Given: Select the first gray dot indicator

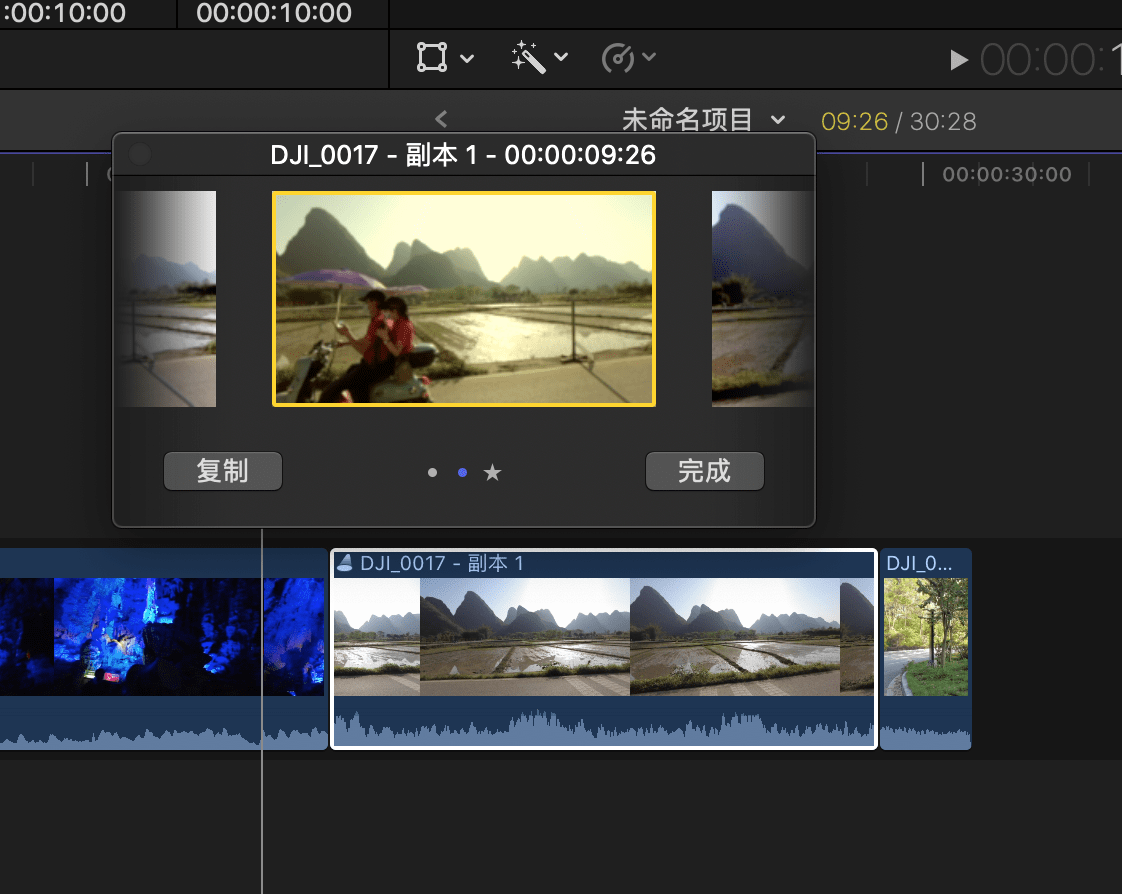Looking at the screenshot, I should (x=432, y=473).
